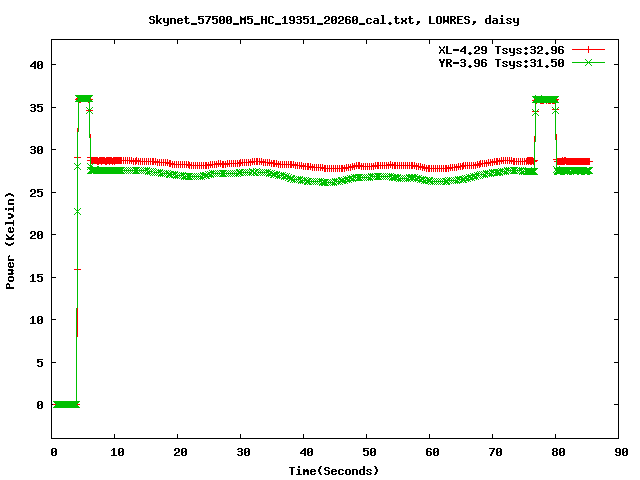Click the Time(Seconds) axis label
Screen dimensions: 640x480
[x=333, y=471]
